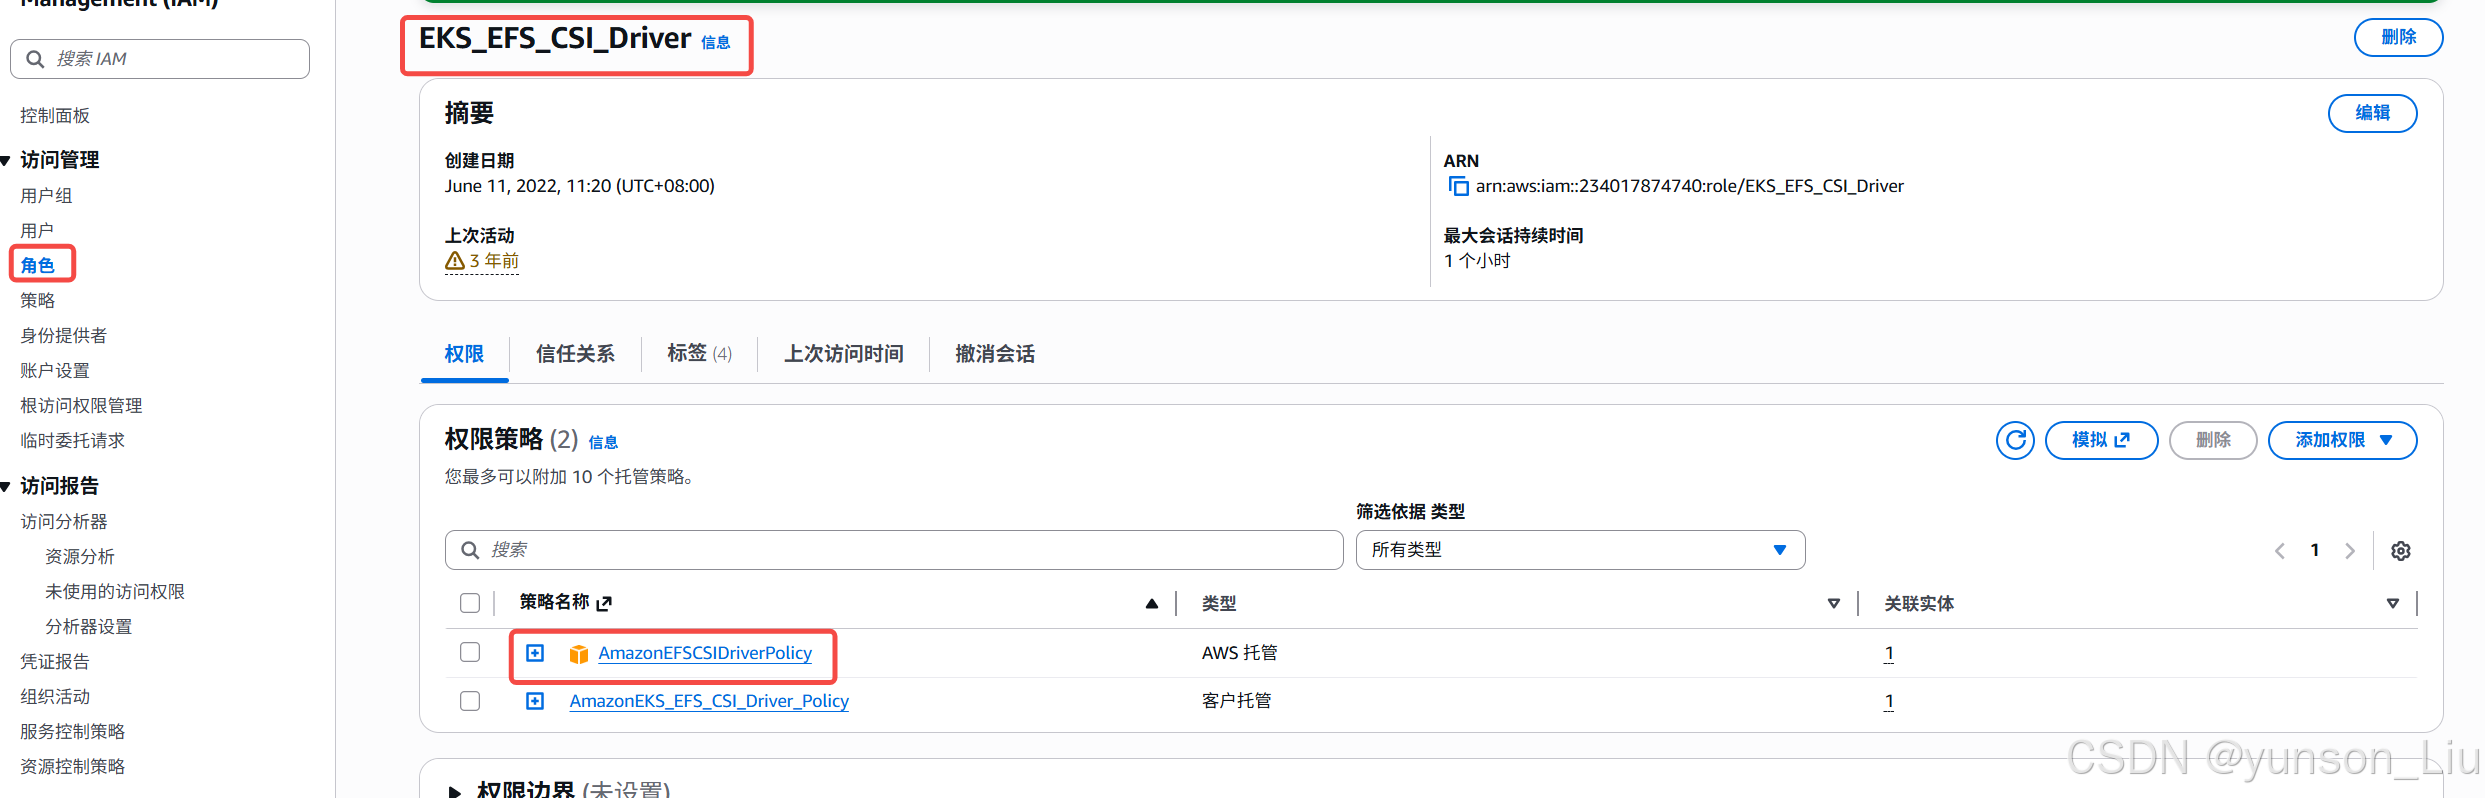Open the 所有类型 filter dropdown
2485x798 pixels.
point(1580,550)
